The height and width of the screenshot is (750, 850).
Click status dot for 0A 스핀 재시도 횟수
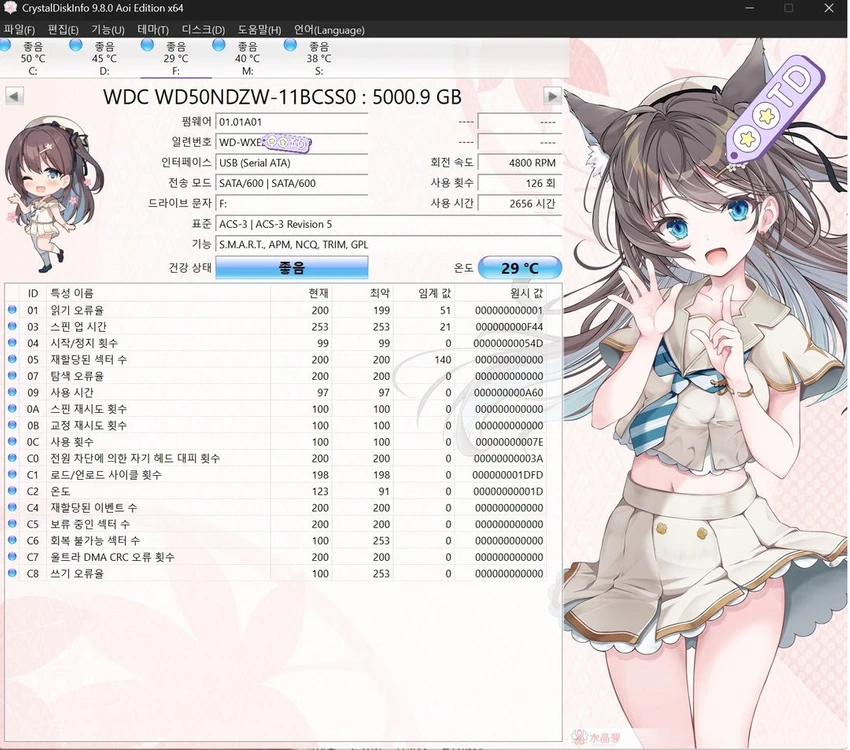click(12, 408)
